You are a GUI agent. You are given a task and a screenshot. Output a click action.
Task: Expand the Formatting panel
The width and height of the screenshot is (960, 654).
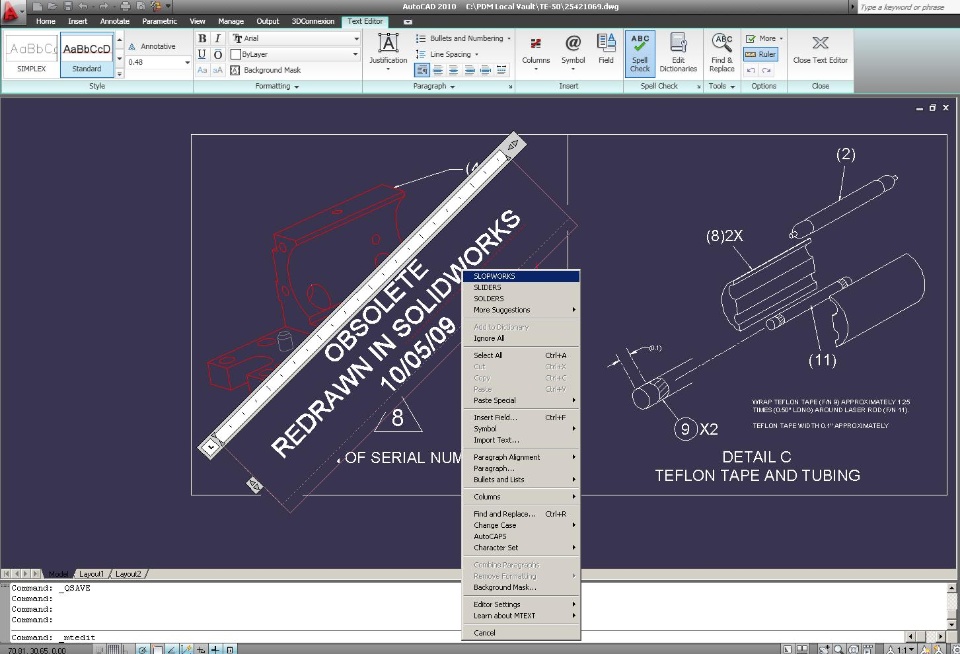tap(277, 86)
